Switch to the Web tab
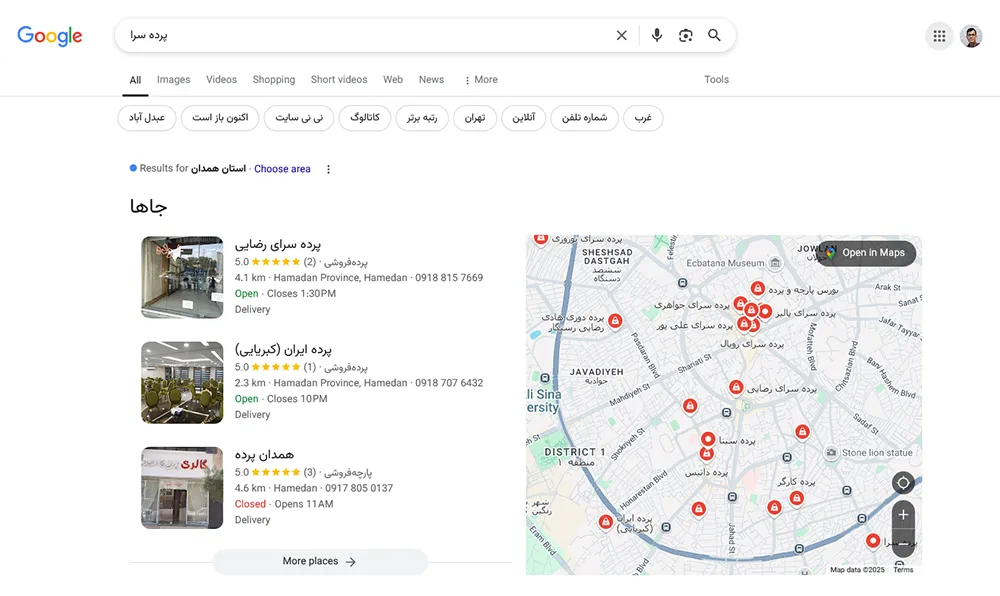The height and width of the screenshot is (596, 1000). pos(393,80)
